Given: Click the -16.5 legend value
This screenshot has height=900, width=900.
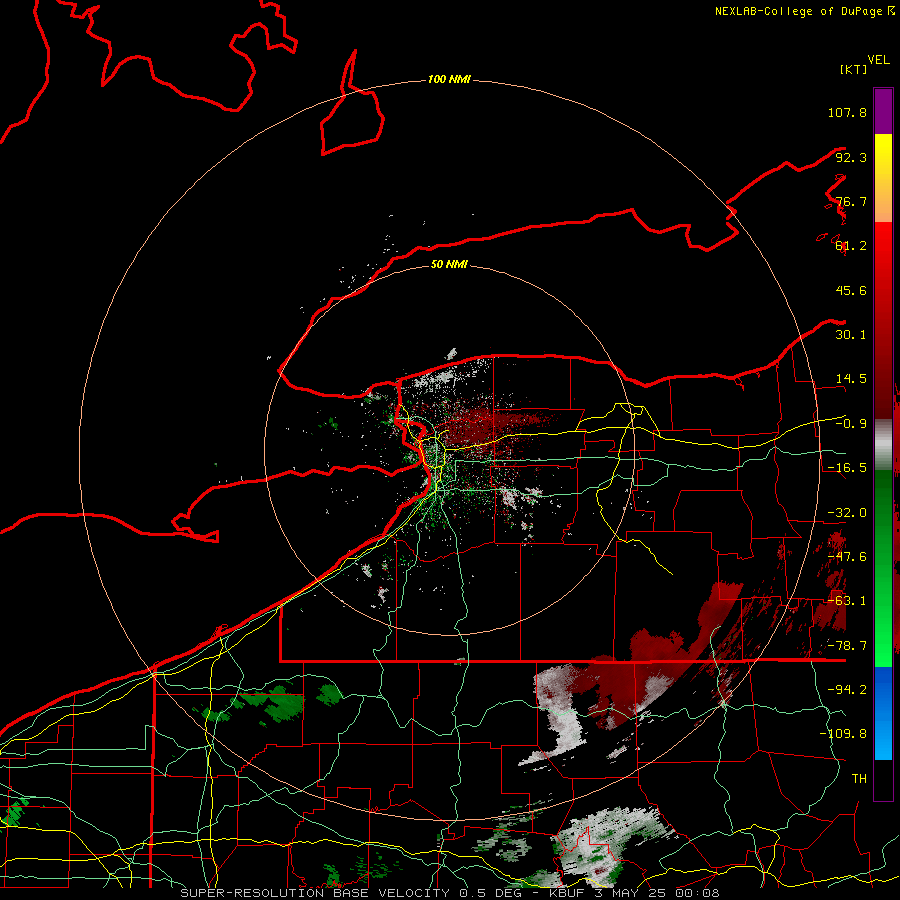Looking at the screenshot, I should coord(847,468).
